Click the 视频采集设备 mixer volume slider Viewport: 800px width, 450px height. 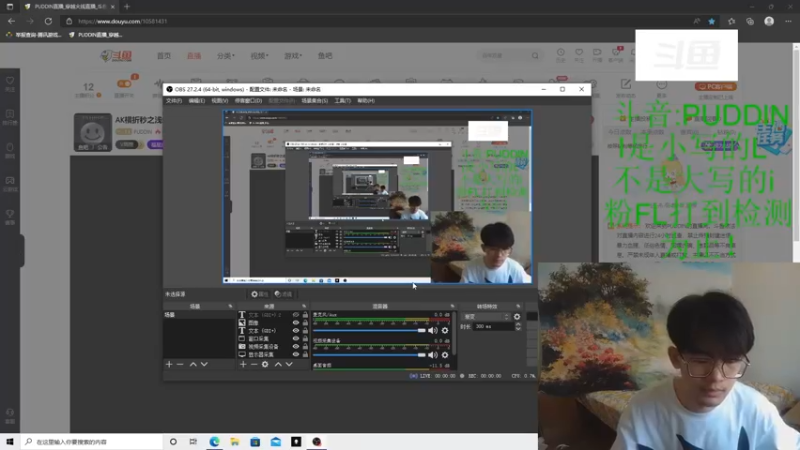[369, 355]
